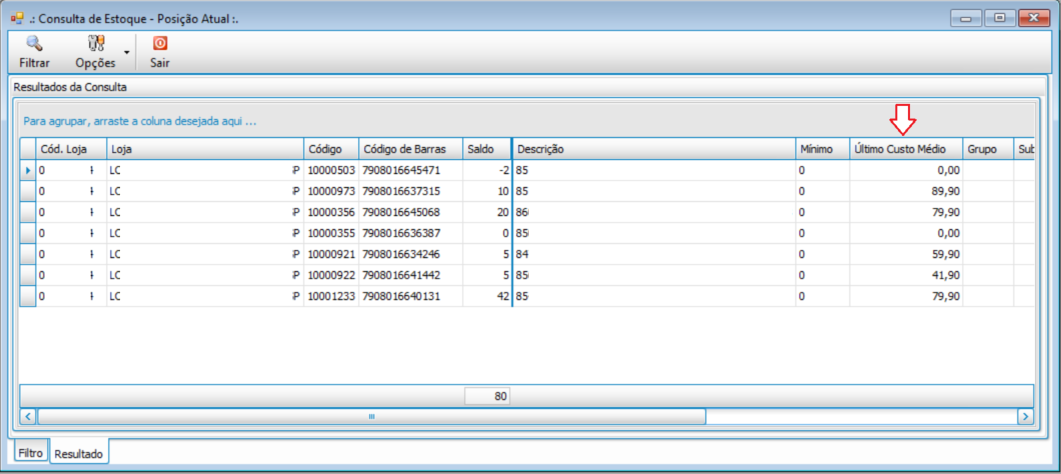The image size is (1061, 474).
Task: Click code cell 10000973
Action: (331, 191)
